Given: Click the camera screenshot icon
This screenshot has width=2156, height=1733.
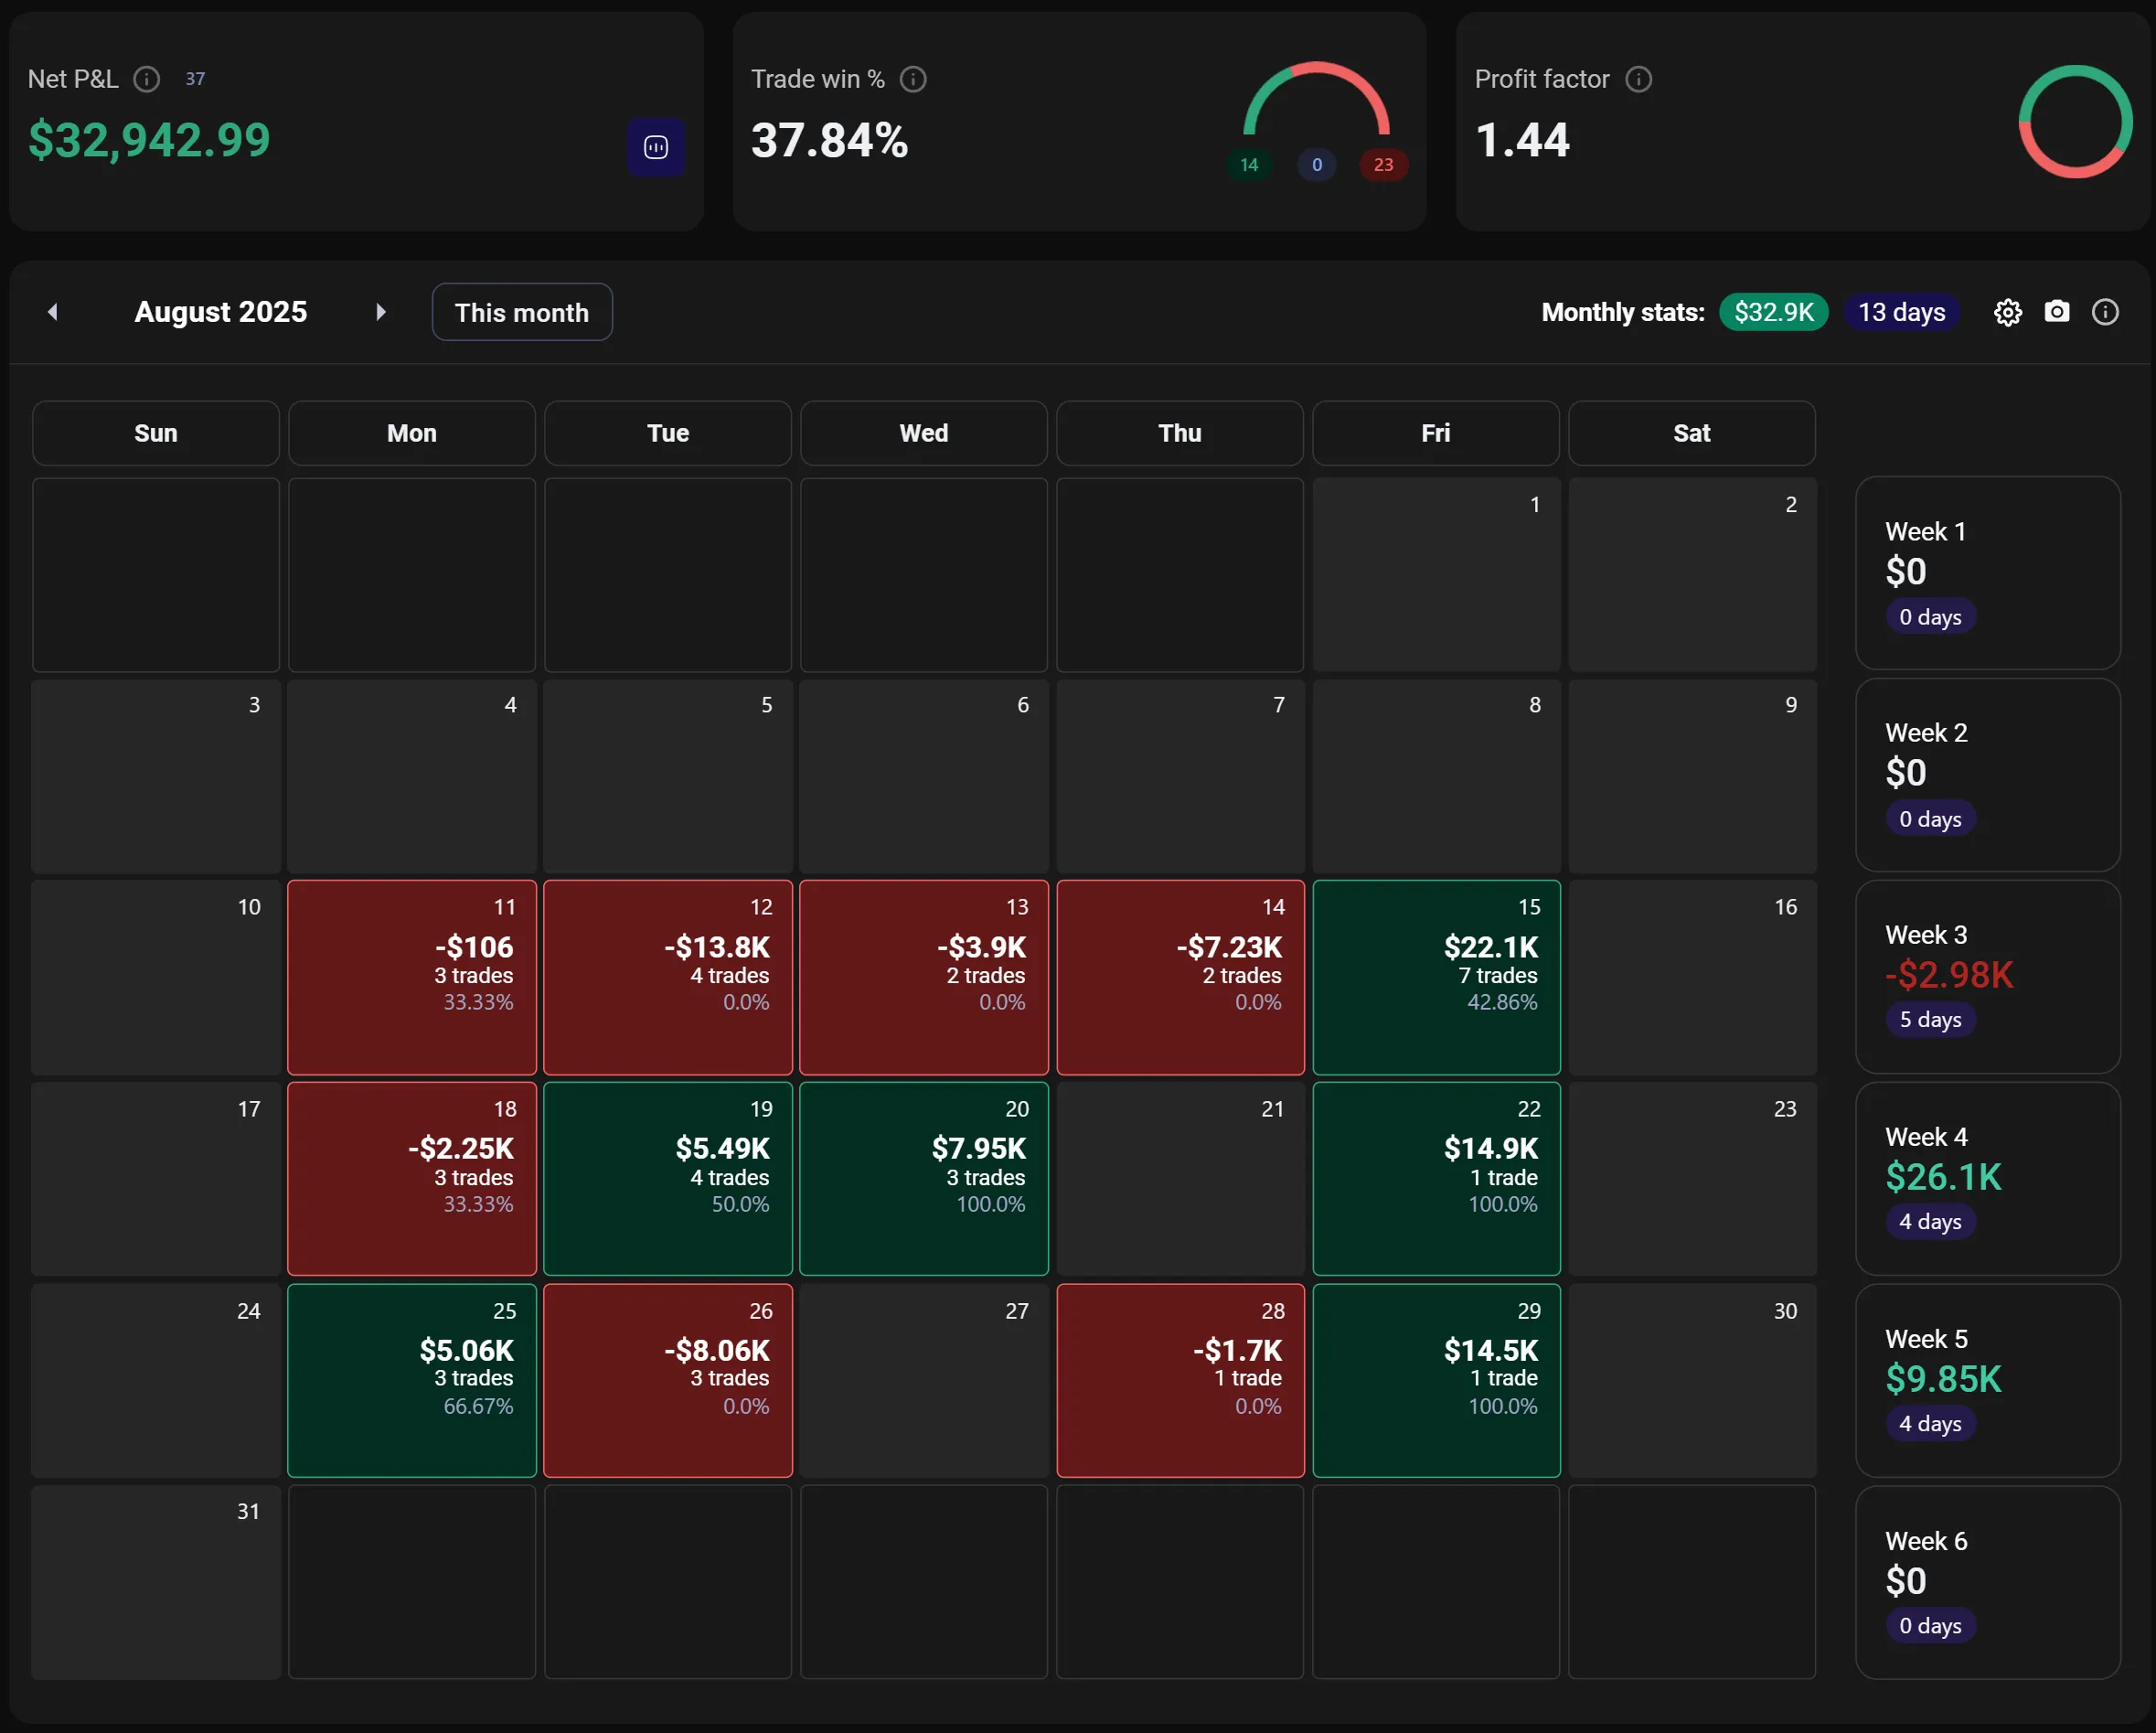Looking at the screenshot, I should [2056, 312].
